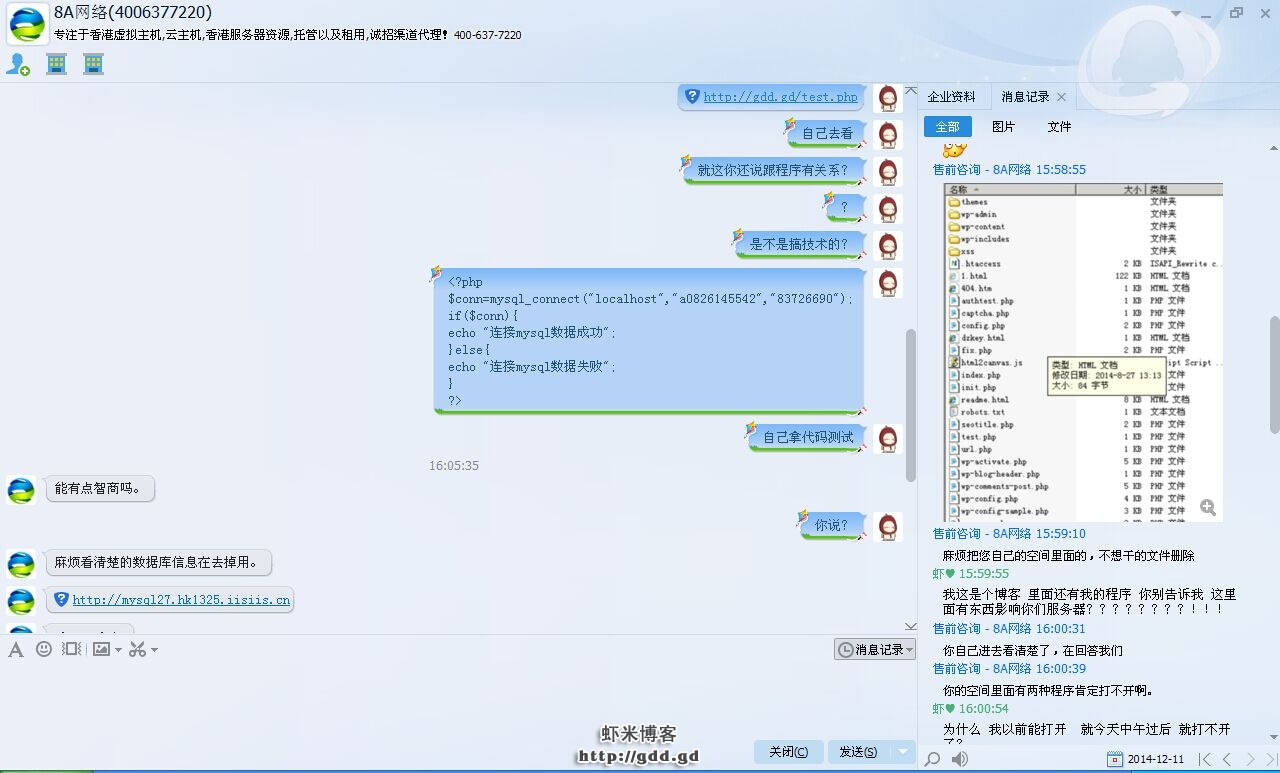Click the window shake icon in input toolbar

click(x=71, y=650)
